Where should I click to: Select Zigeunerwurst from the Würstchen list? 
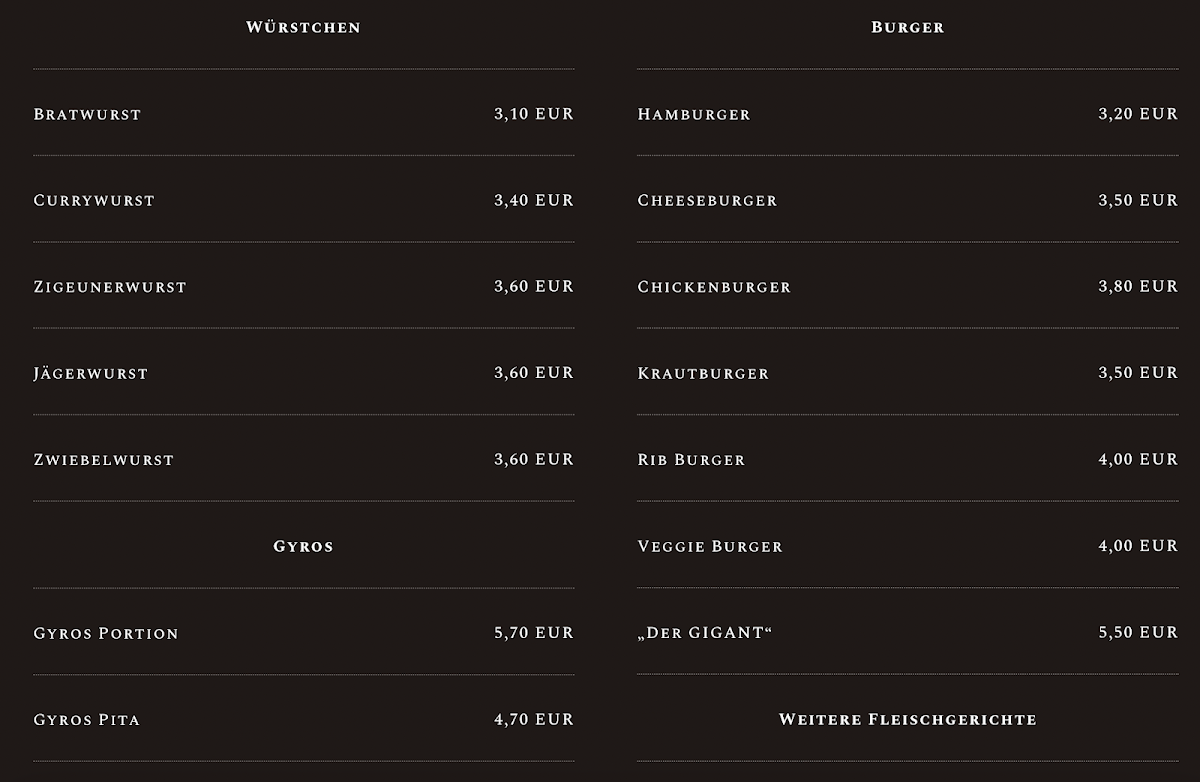click(x=110, y=287)
